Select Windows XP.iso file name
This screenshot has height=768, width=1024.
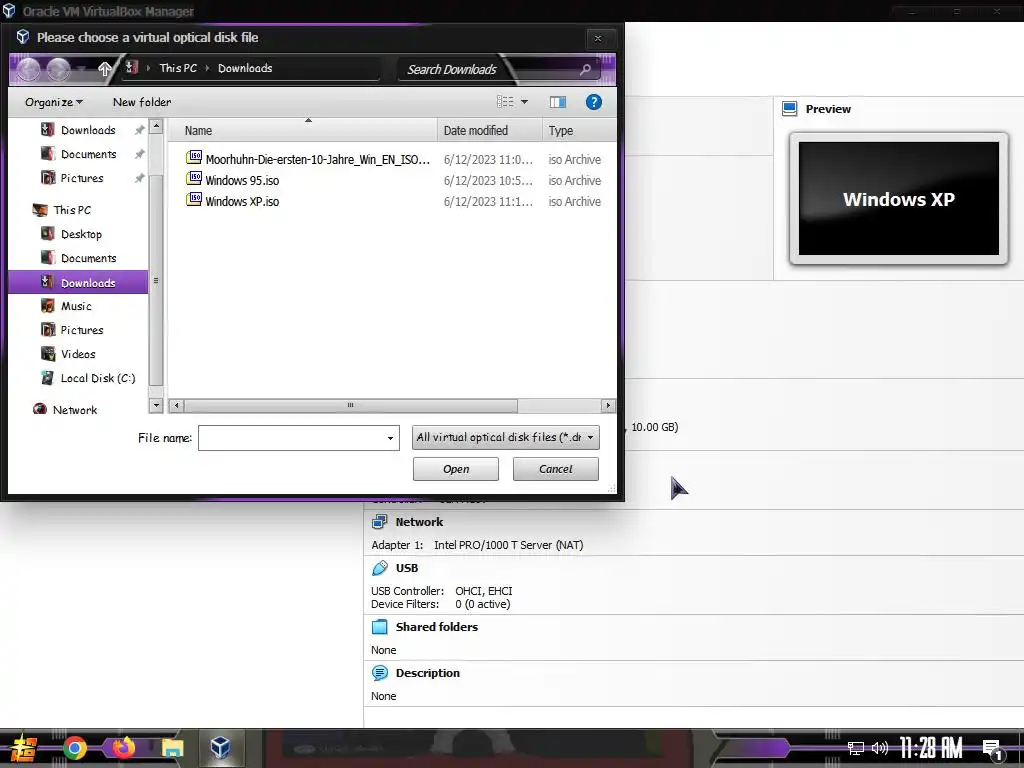click(242, 201)
